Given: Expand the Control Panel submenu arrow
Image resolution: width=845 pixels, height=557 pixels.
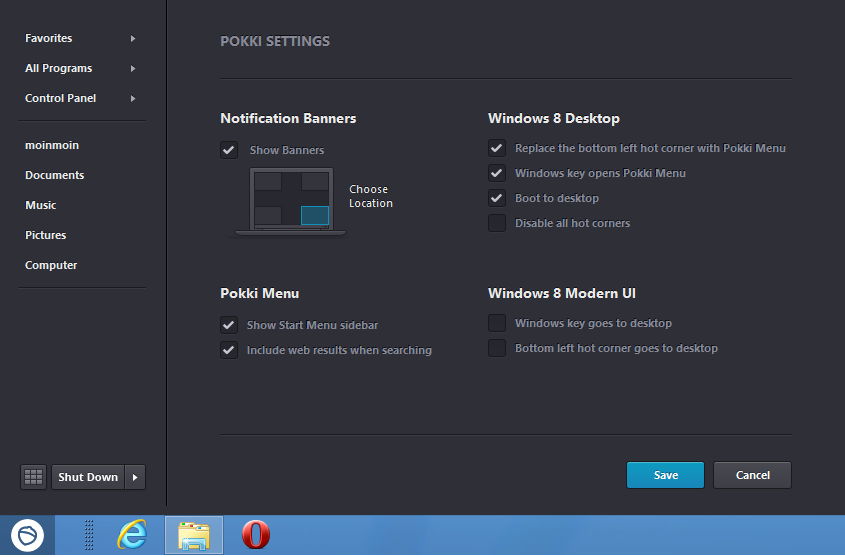Looking at the screenshot, I should click(133, 99).
